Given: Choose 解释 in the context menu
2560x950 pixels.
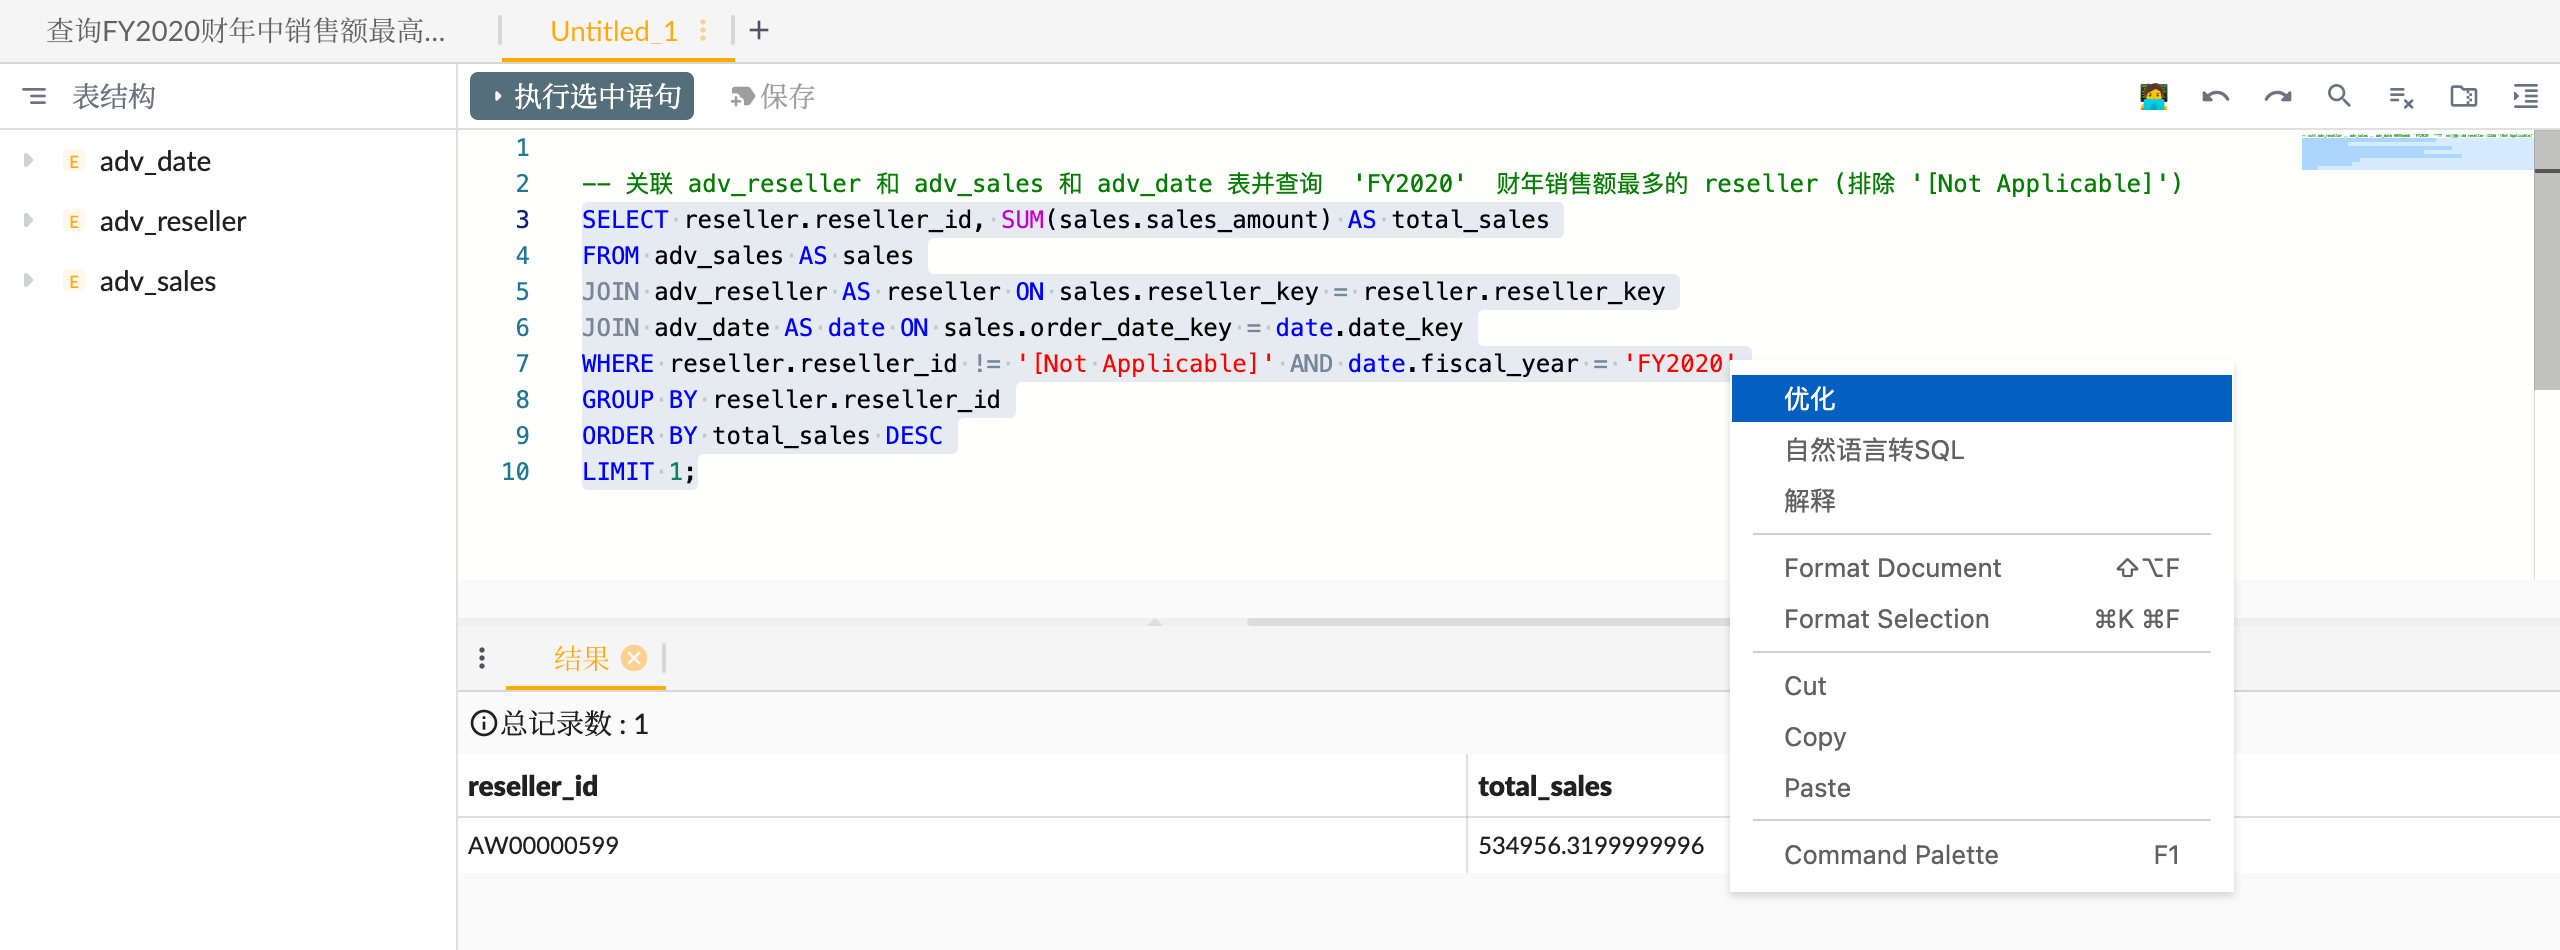Looking at the screenshot, I should coord(1809,500).
